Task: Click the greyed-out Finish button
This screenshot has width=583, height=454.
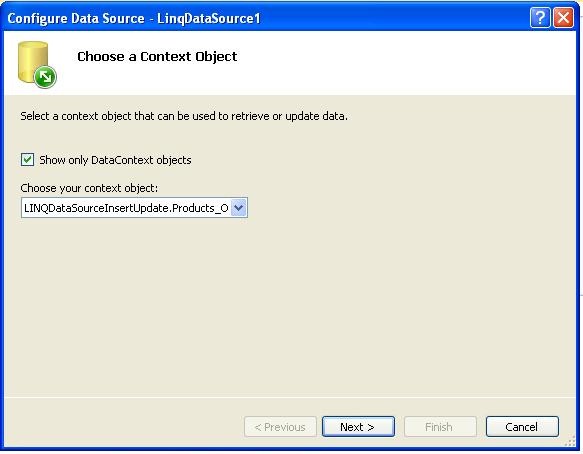Action: tap(440, 426)
